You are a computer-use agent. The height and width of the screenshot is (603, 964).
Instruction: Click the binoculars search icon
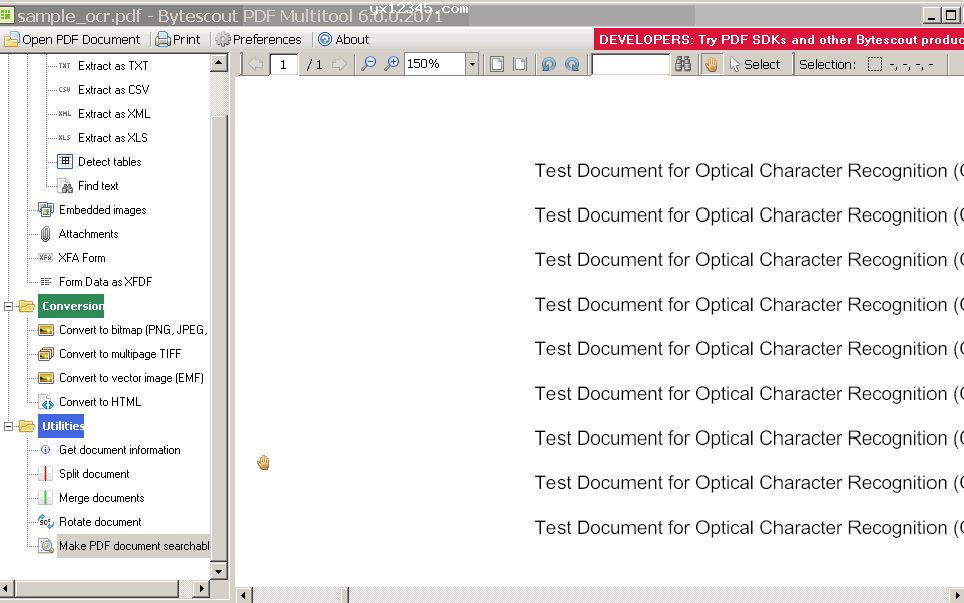(x=683, y=64)
